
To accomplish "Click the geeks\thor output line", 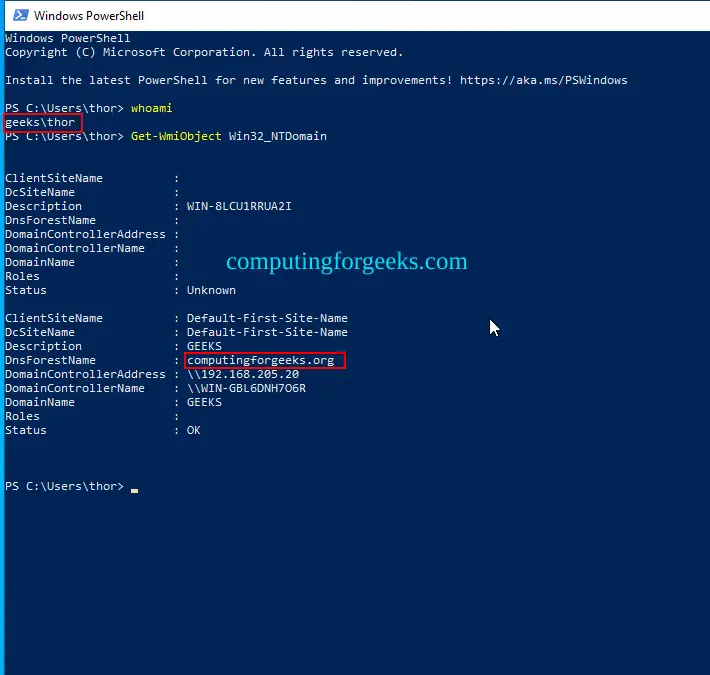I will click(40, 122).
